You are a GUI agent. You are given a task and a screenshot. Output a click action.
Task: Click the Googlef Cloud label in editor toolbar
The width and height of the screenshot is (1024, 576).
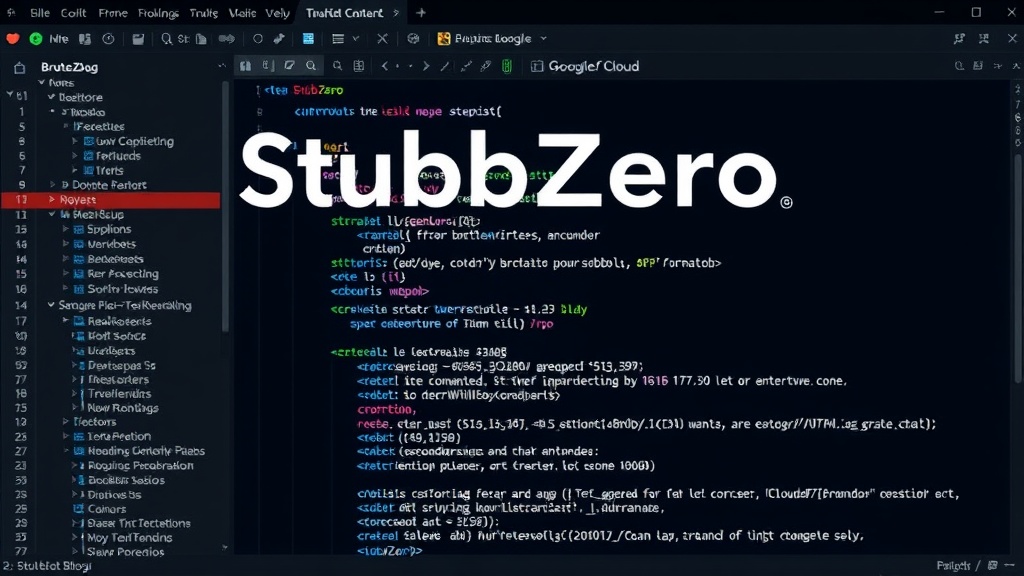pyautogui.click(x=594, y=66)
